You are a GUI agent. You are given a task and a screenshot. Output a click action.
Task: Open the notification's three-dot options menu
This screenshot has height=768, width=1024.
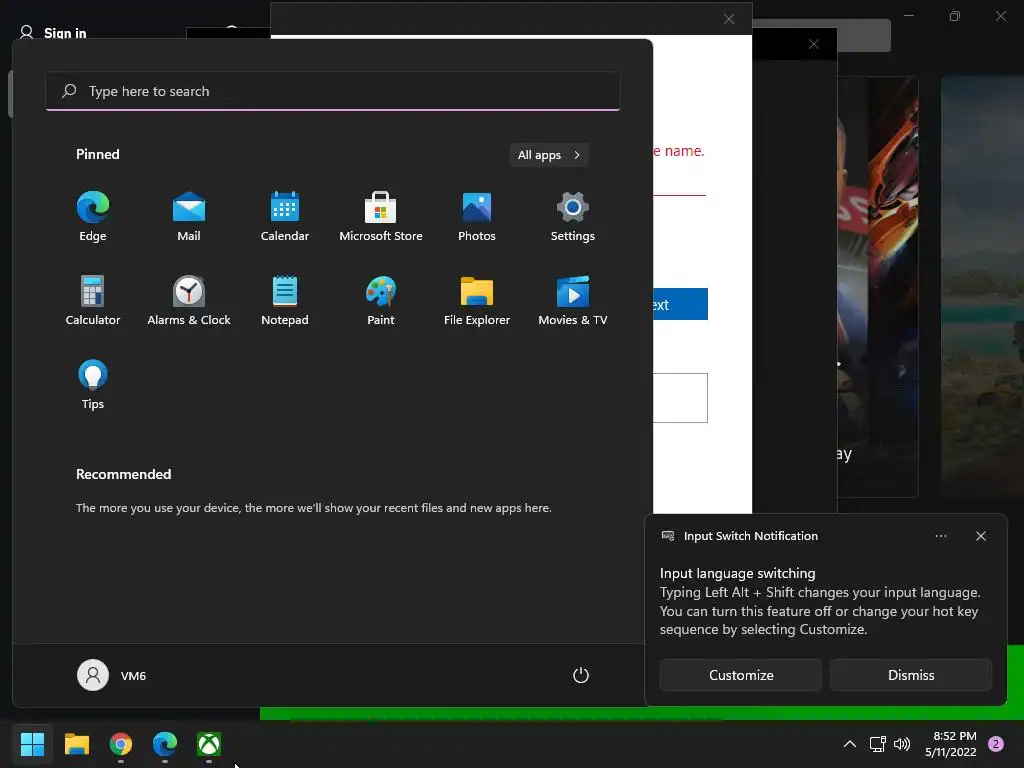[940, 536]
